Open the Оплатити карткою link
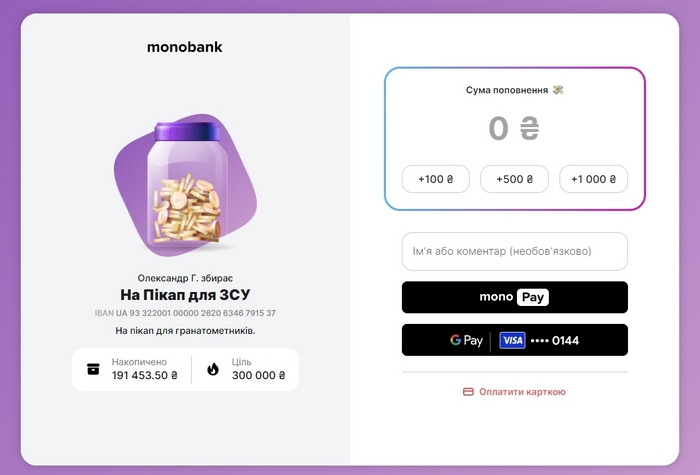 pyautogui.click(x=522, y=392)
